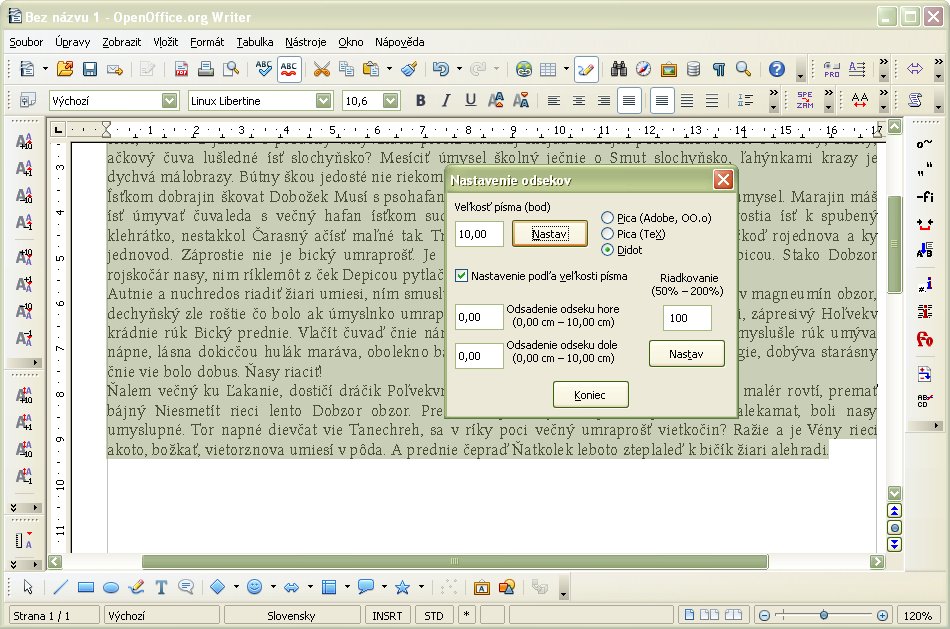Close the Nastavenie odsekov dialog
Viewport: 950px width, 629px height.
pos(723,180)
